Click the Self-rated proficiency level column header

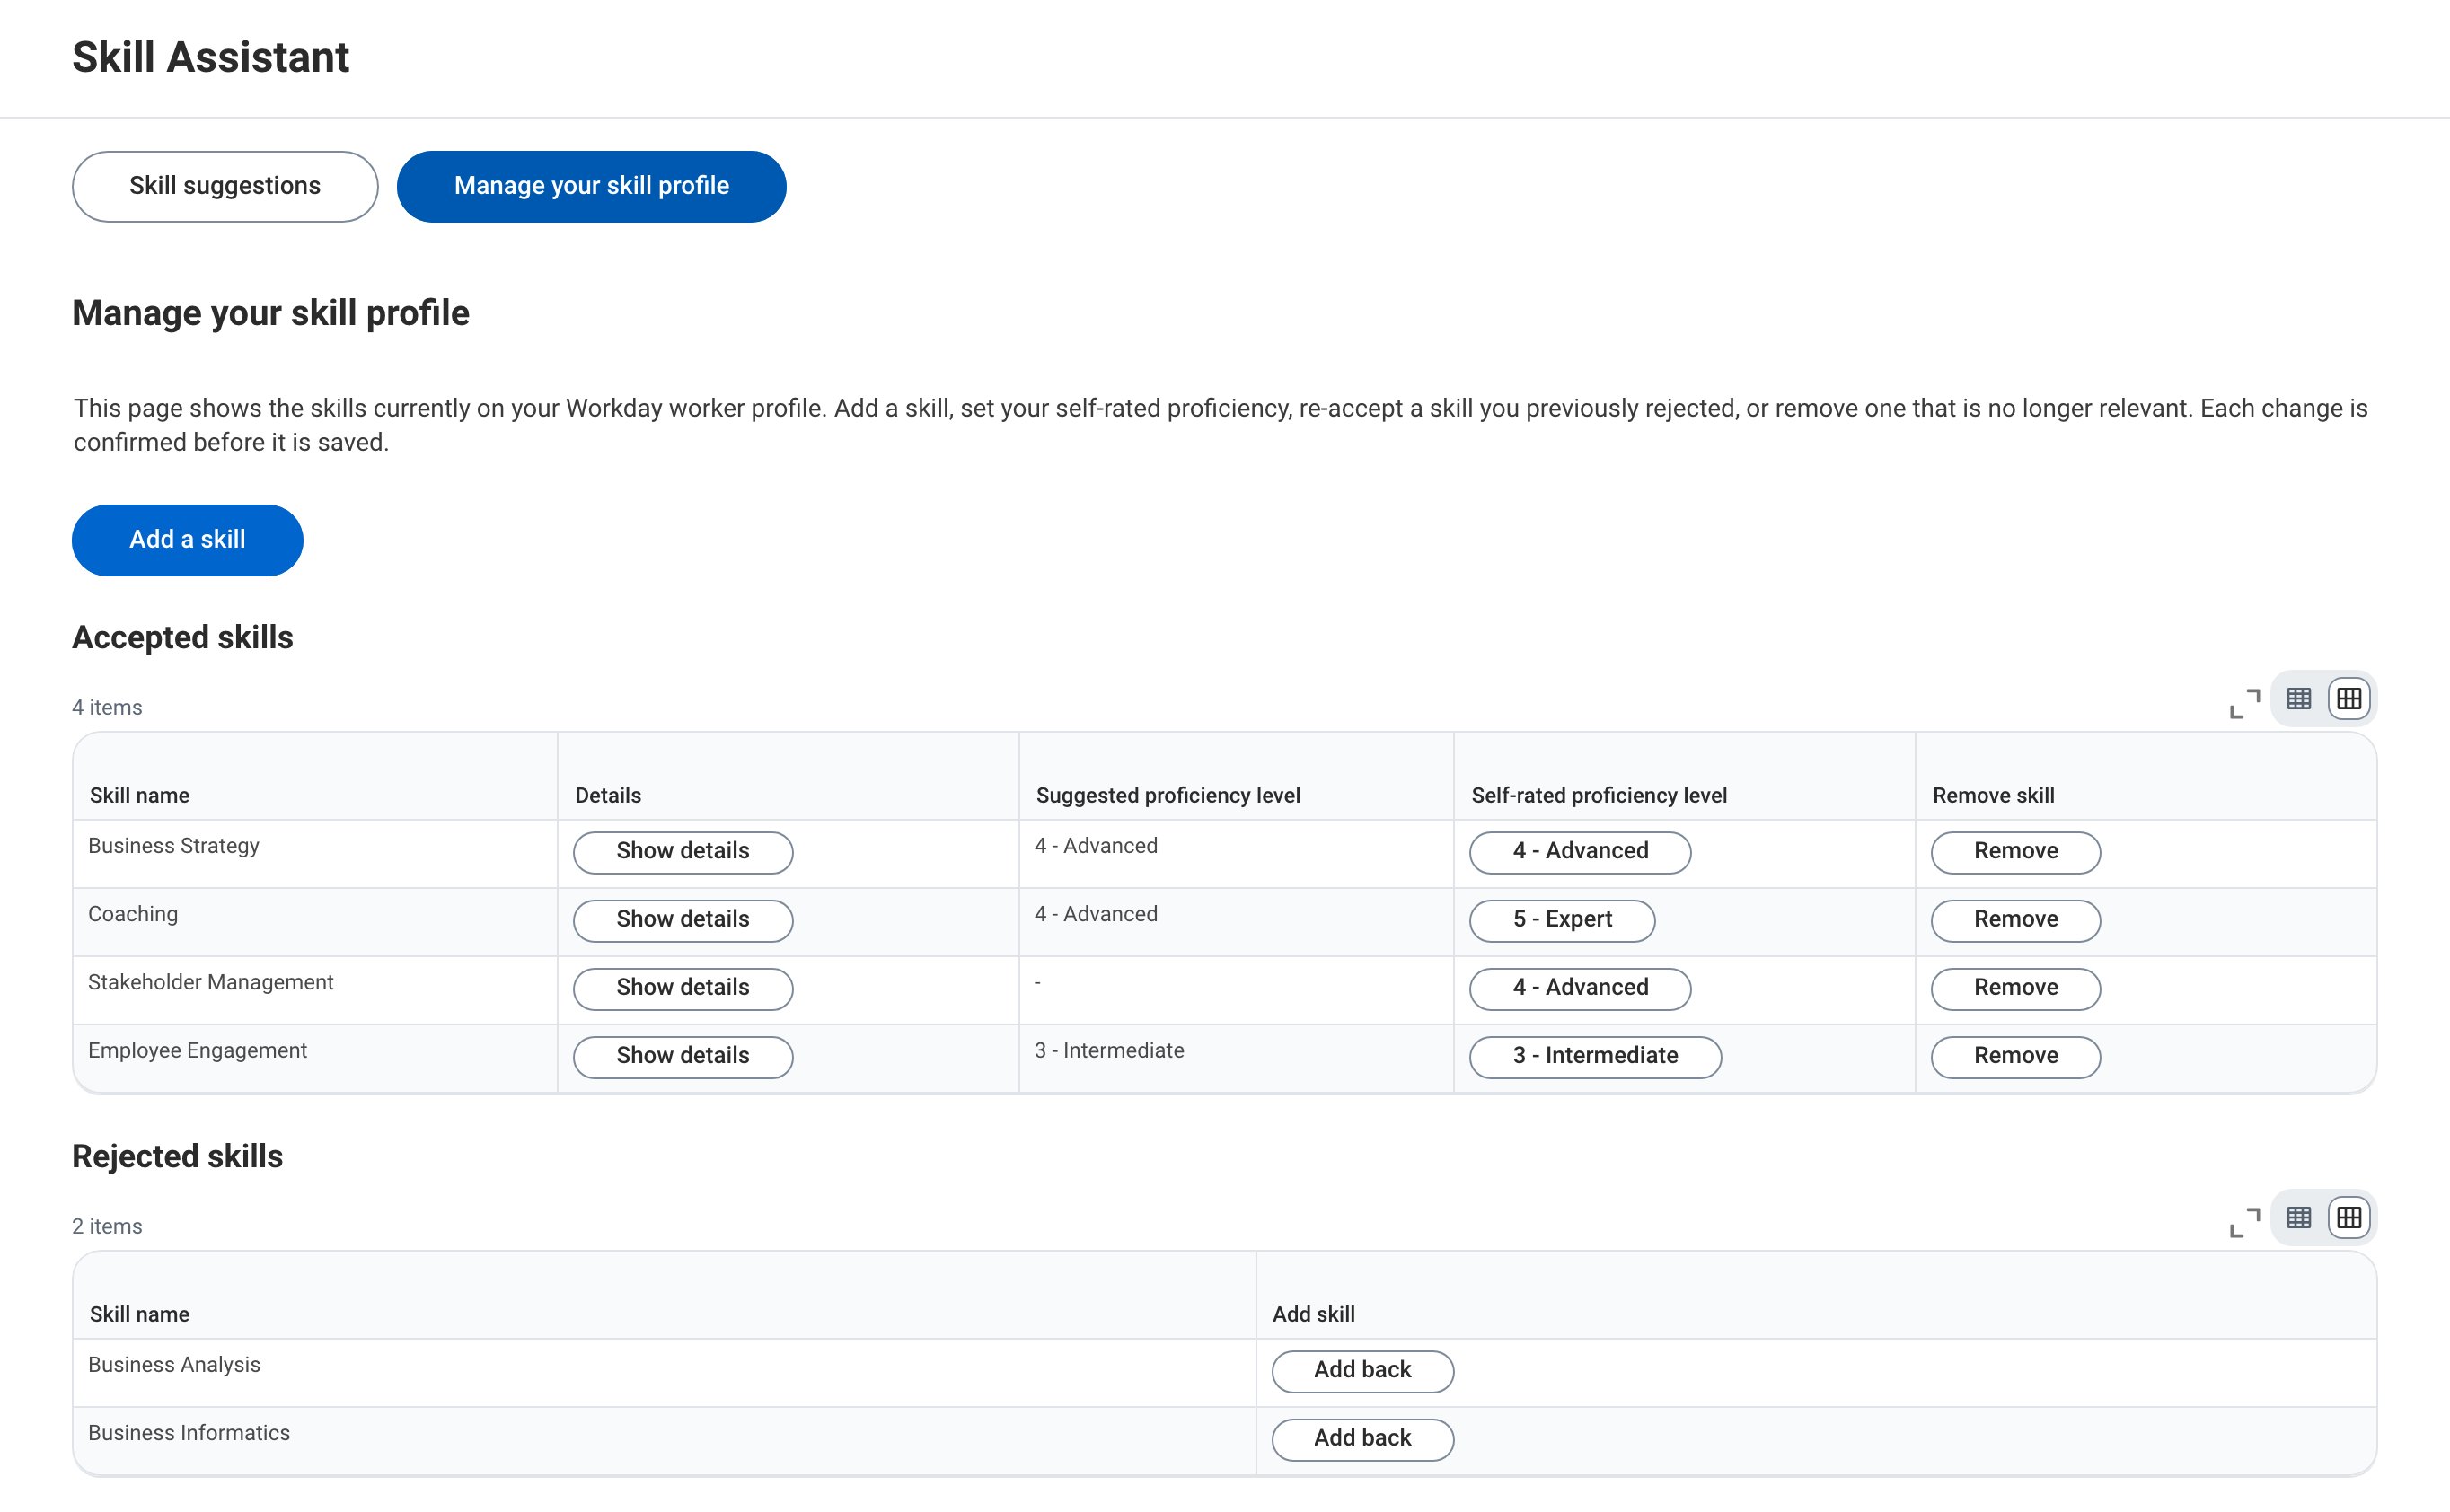[x=1599, y=795]
